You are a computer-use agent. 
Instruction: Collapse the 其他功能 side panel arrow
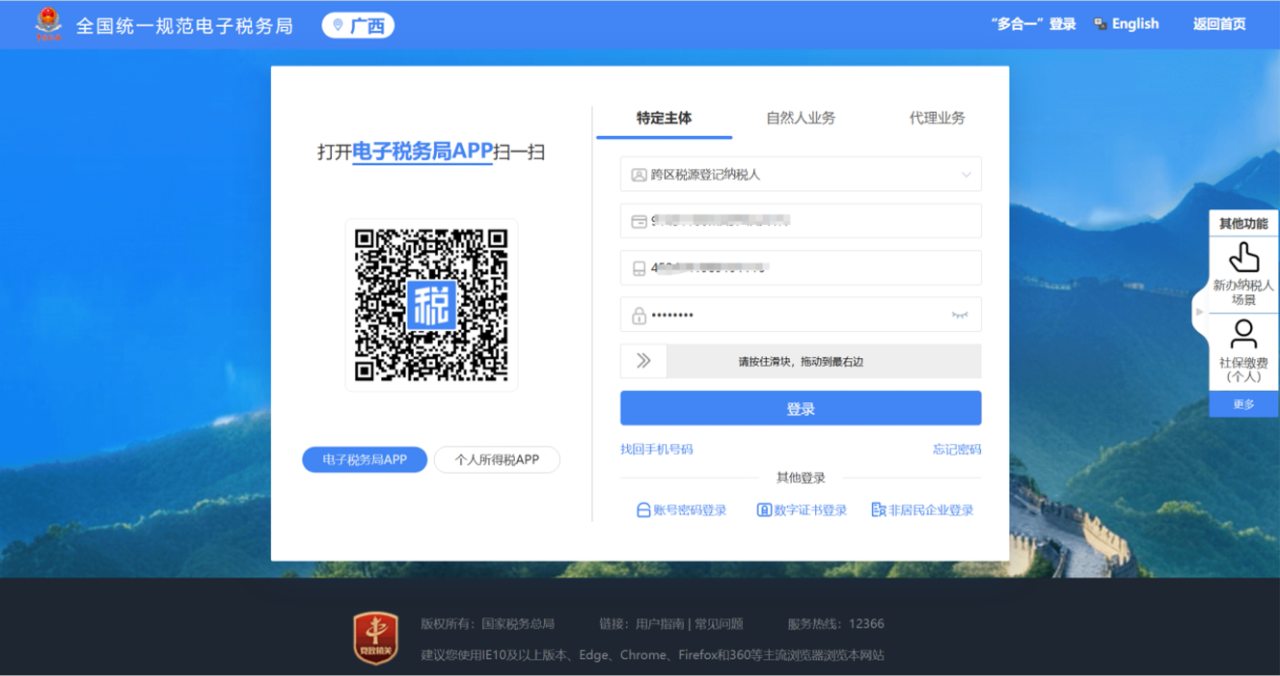pos(1200,312)
